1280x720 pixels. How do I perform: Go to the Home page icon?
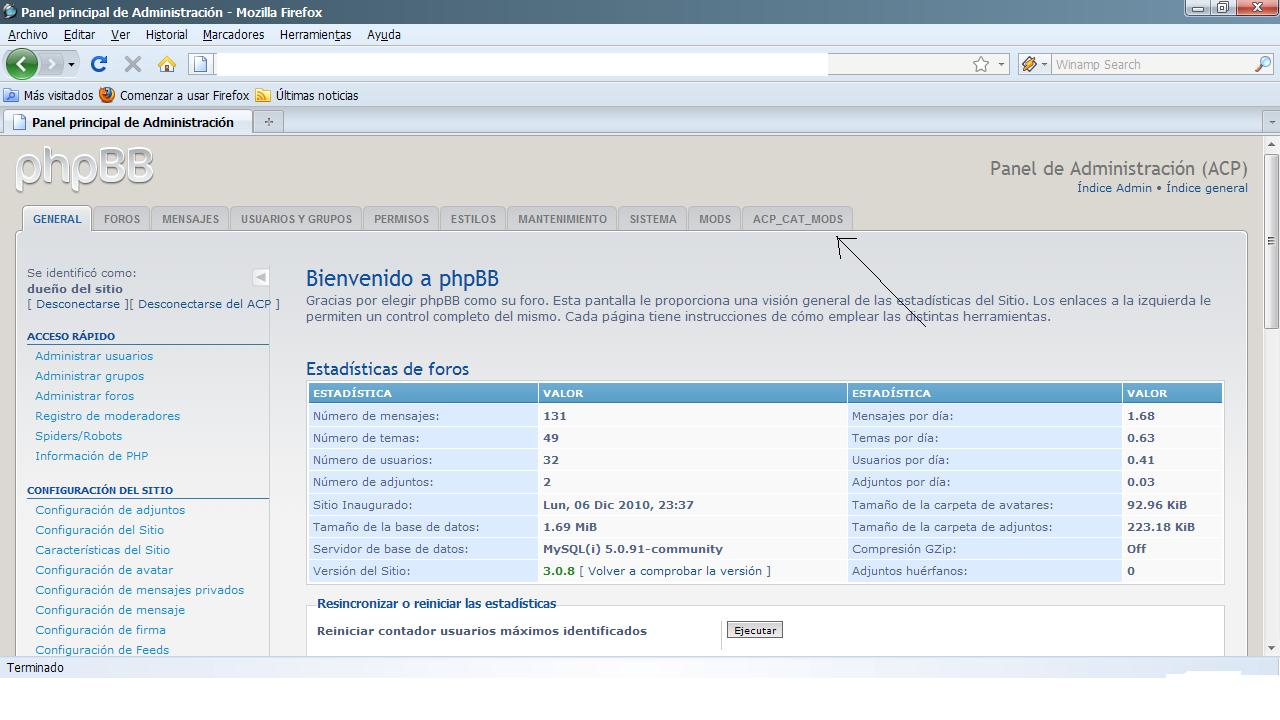[166, 64]
